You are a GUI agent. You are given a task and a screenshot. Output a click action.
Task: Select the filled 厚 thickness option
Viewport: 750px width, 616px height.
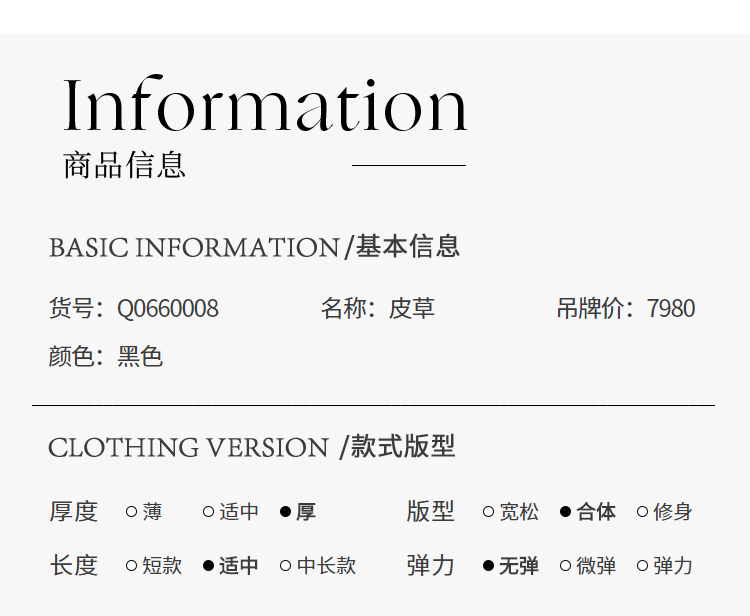pyautogui.click(x=298, y=512)
